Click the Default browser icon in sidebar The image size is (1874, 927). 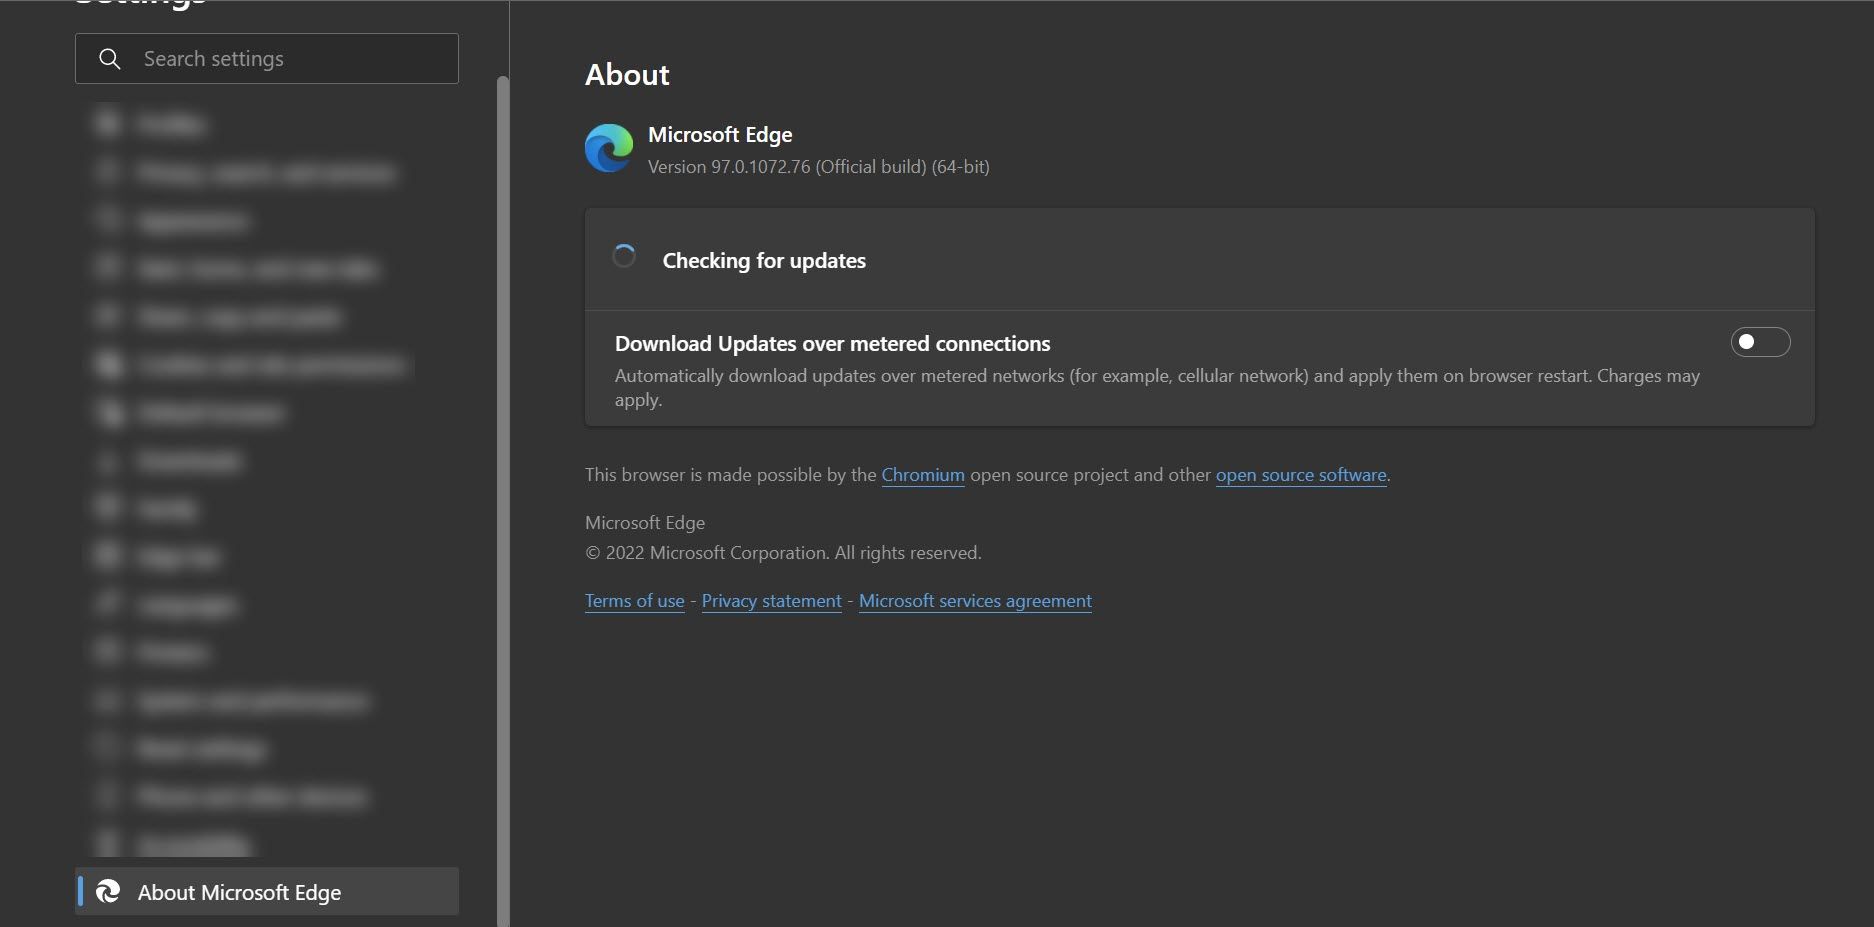(x=108, y=412)
